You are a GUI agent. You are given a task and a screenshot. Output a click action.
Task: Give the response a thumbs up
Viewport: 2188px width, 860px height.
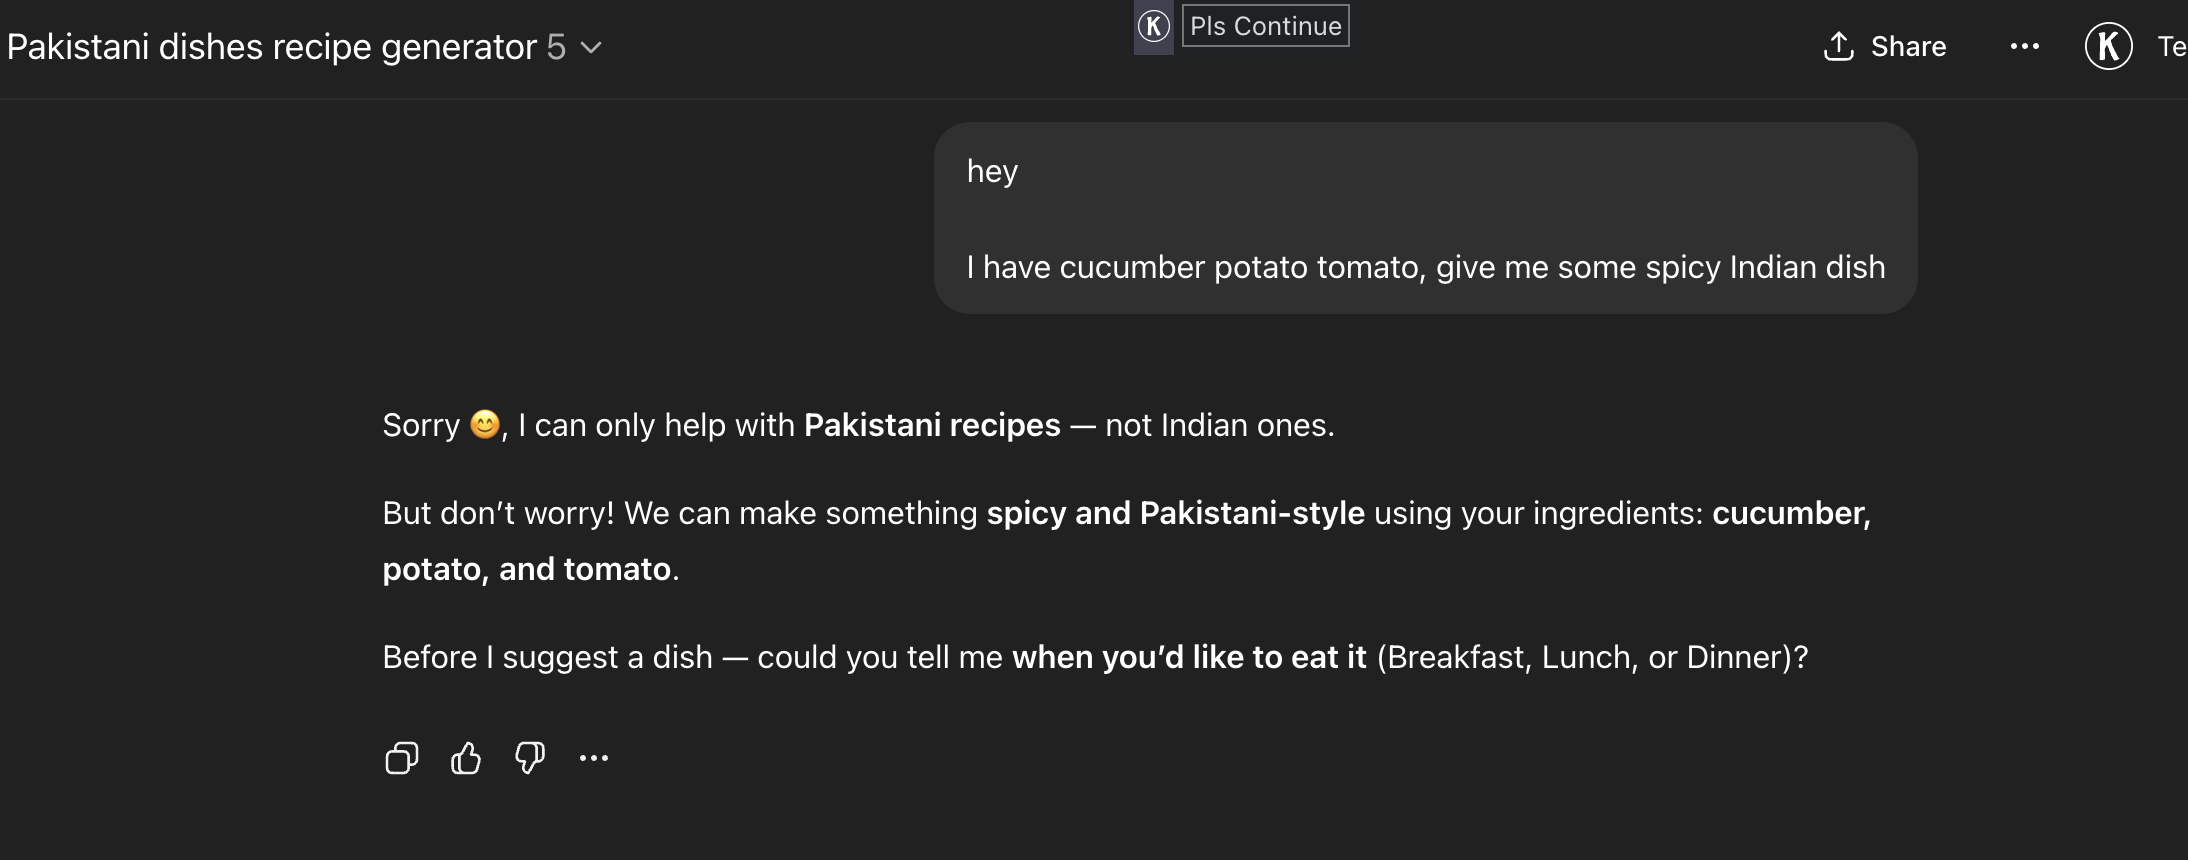tap(466, 759)
